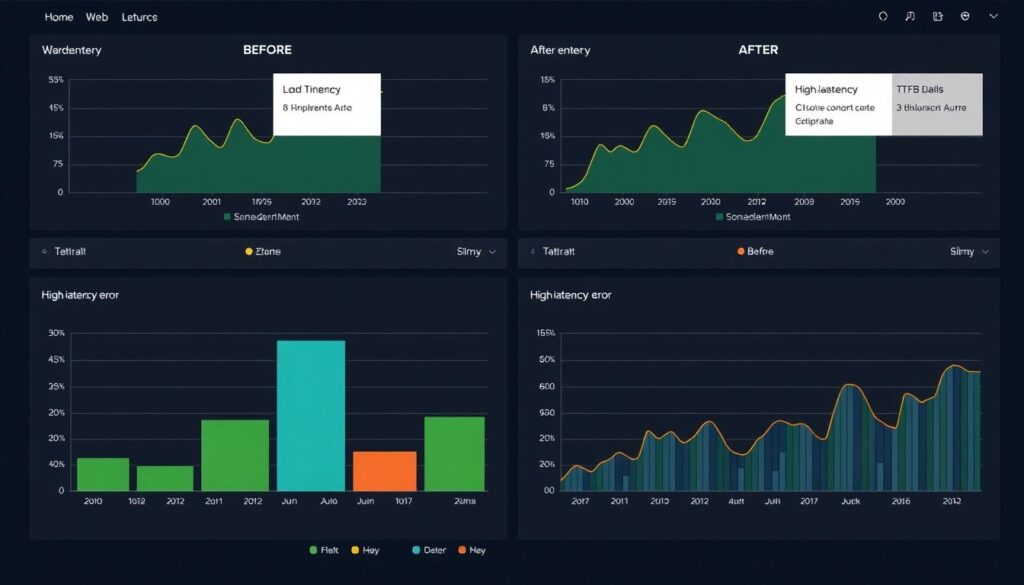The height and width of the screenshot is (585, 1024).
Task: Open the Home menu
Action: 58,17
